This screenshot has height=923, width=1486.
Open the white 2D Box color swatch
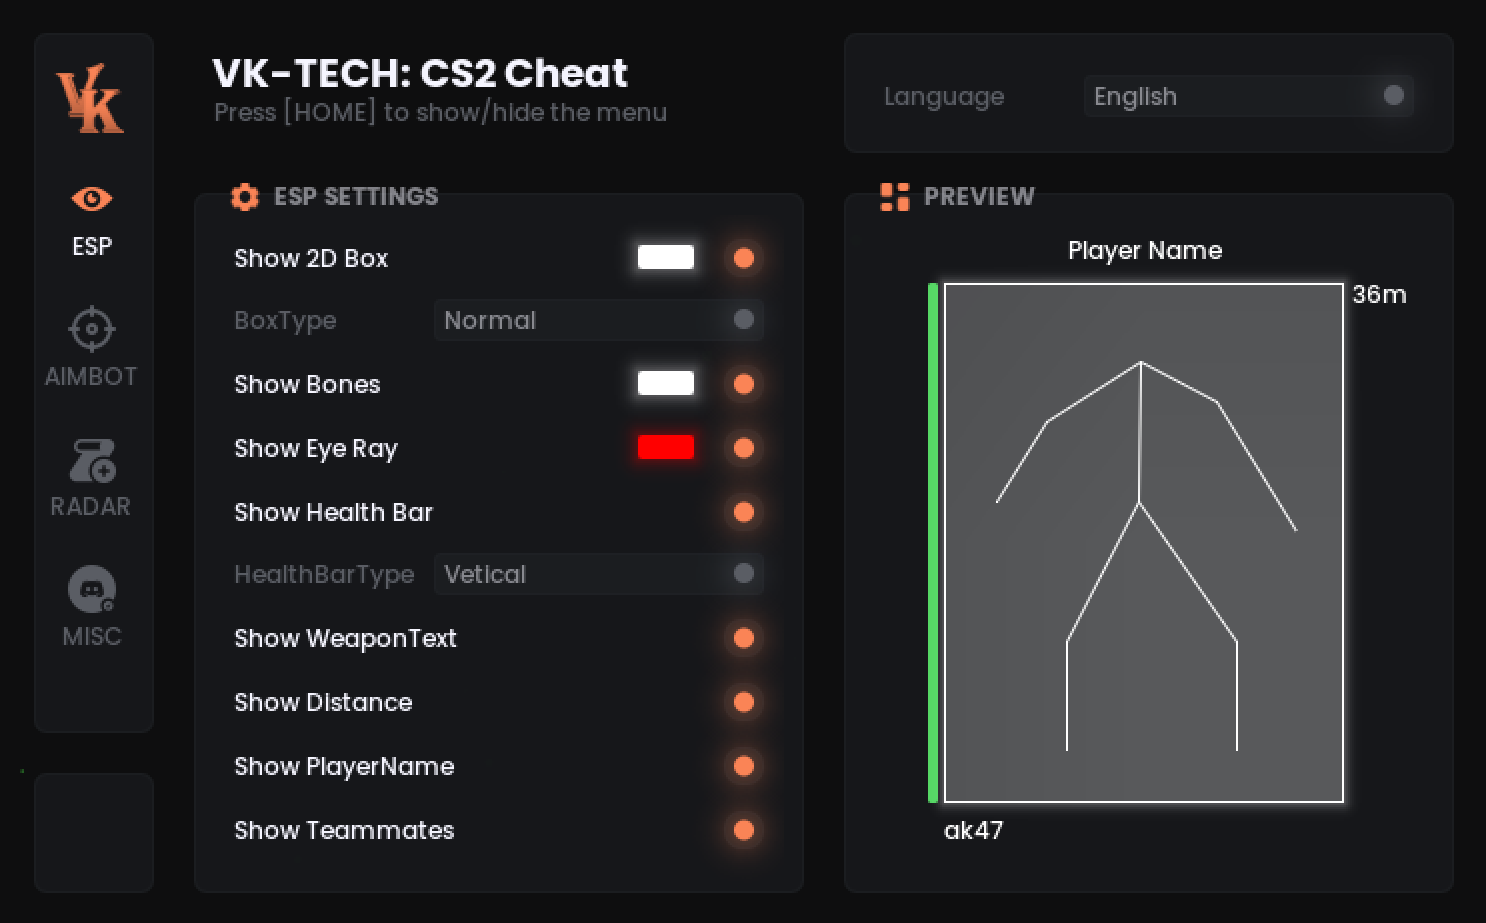point(666,257)
